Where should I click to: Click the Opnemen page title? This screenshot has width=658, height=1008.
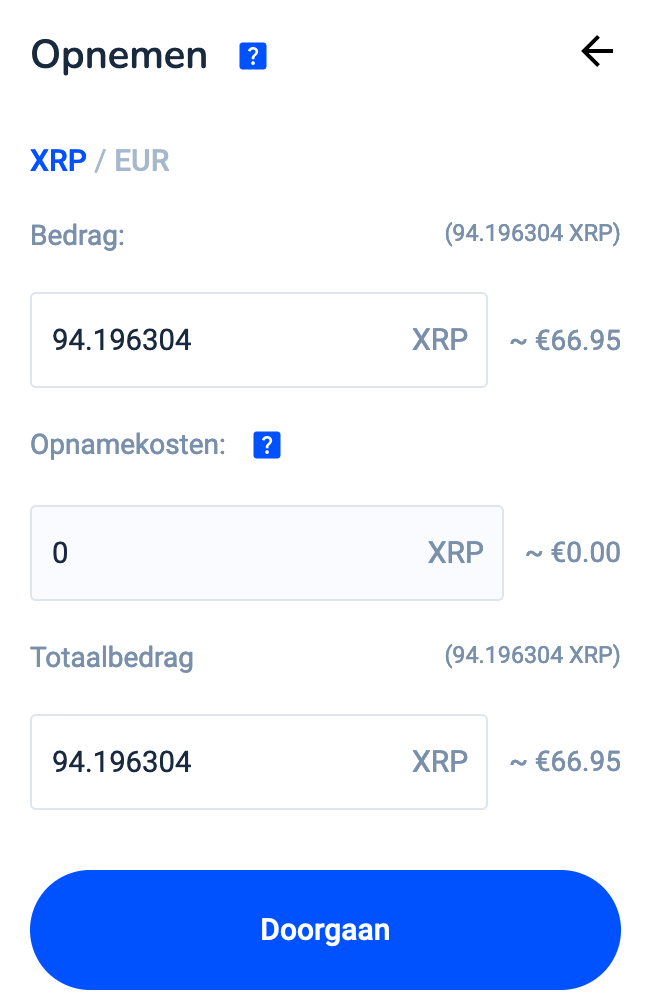coord(118,55)
